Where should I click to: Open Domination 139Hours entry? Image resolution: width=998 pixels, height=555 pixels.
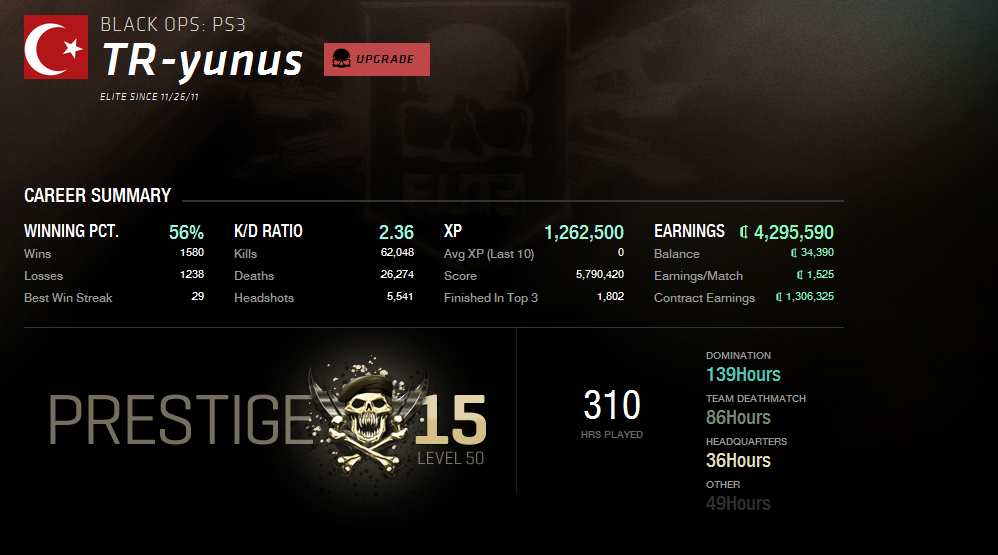pos(743,367)
